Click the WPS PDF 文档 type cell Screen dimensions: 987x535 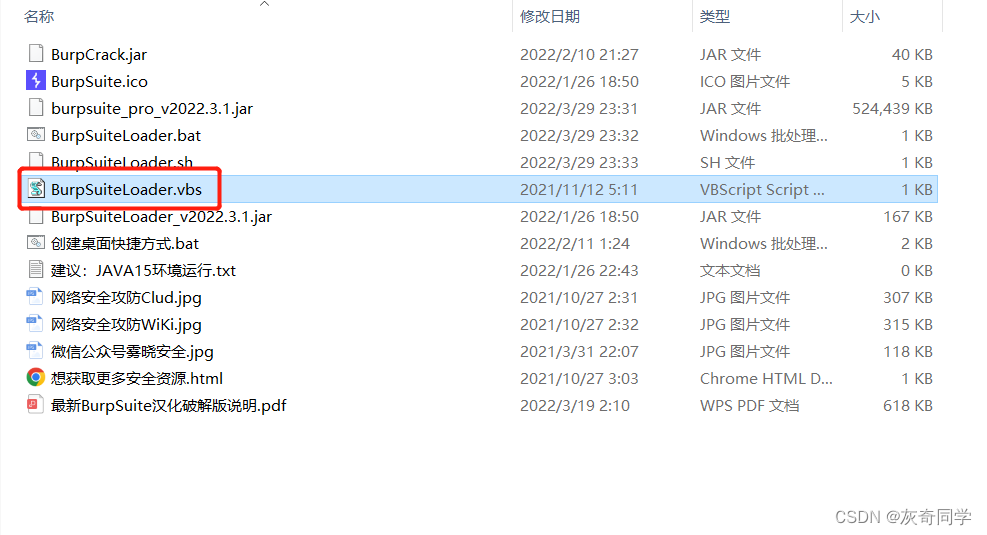[x=750, y=406]
